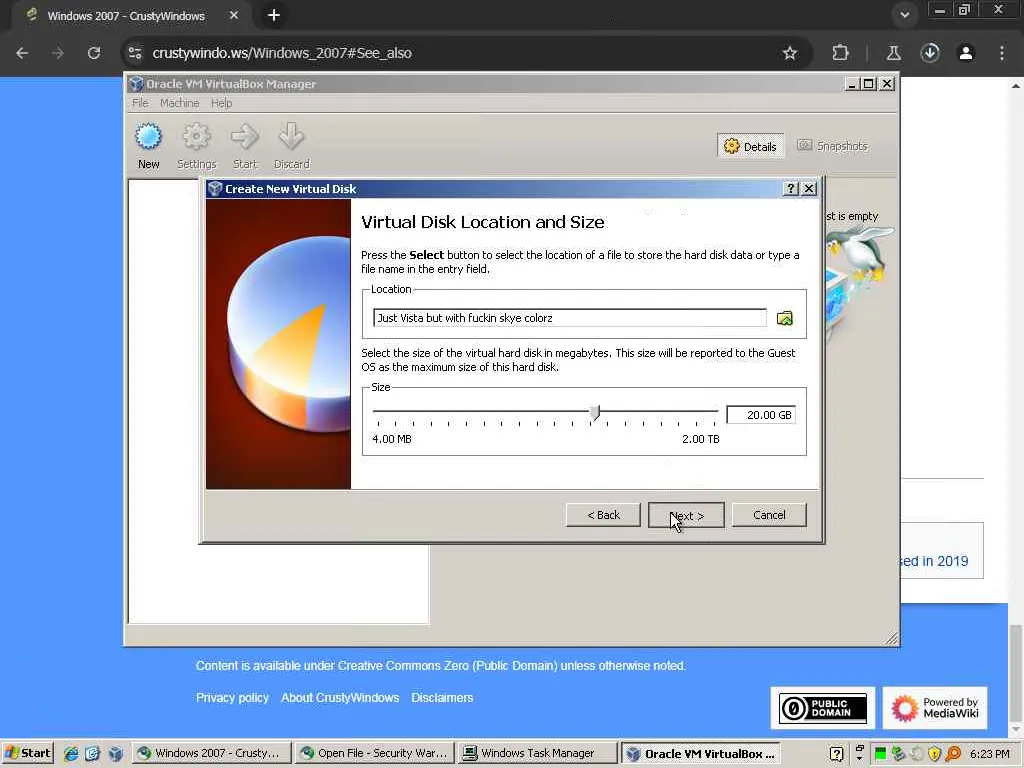Click the browser address bar URL
This screenshot has height=768, width=1024.
[282, 53]
